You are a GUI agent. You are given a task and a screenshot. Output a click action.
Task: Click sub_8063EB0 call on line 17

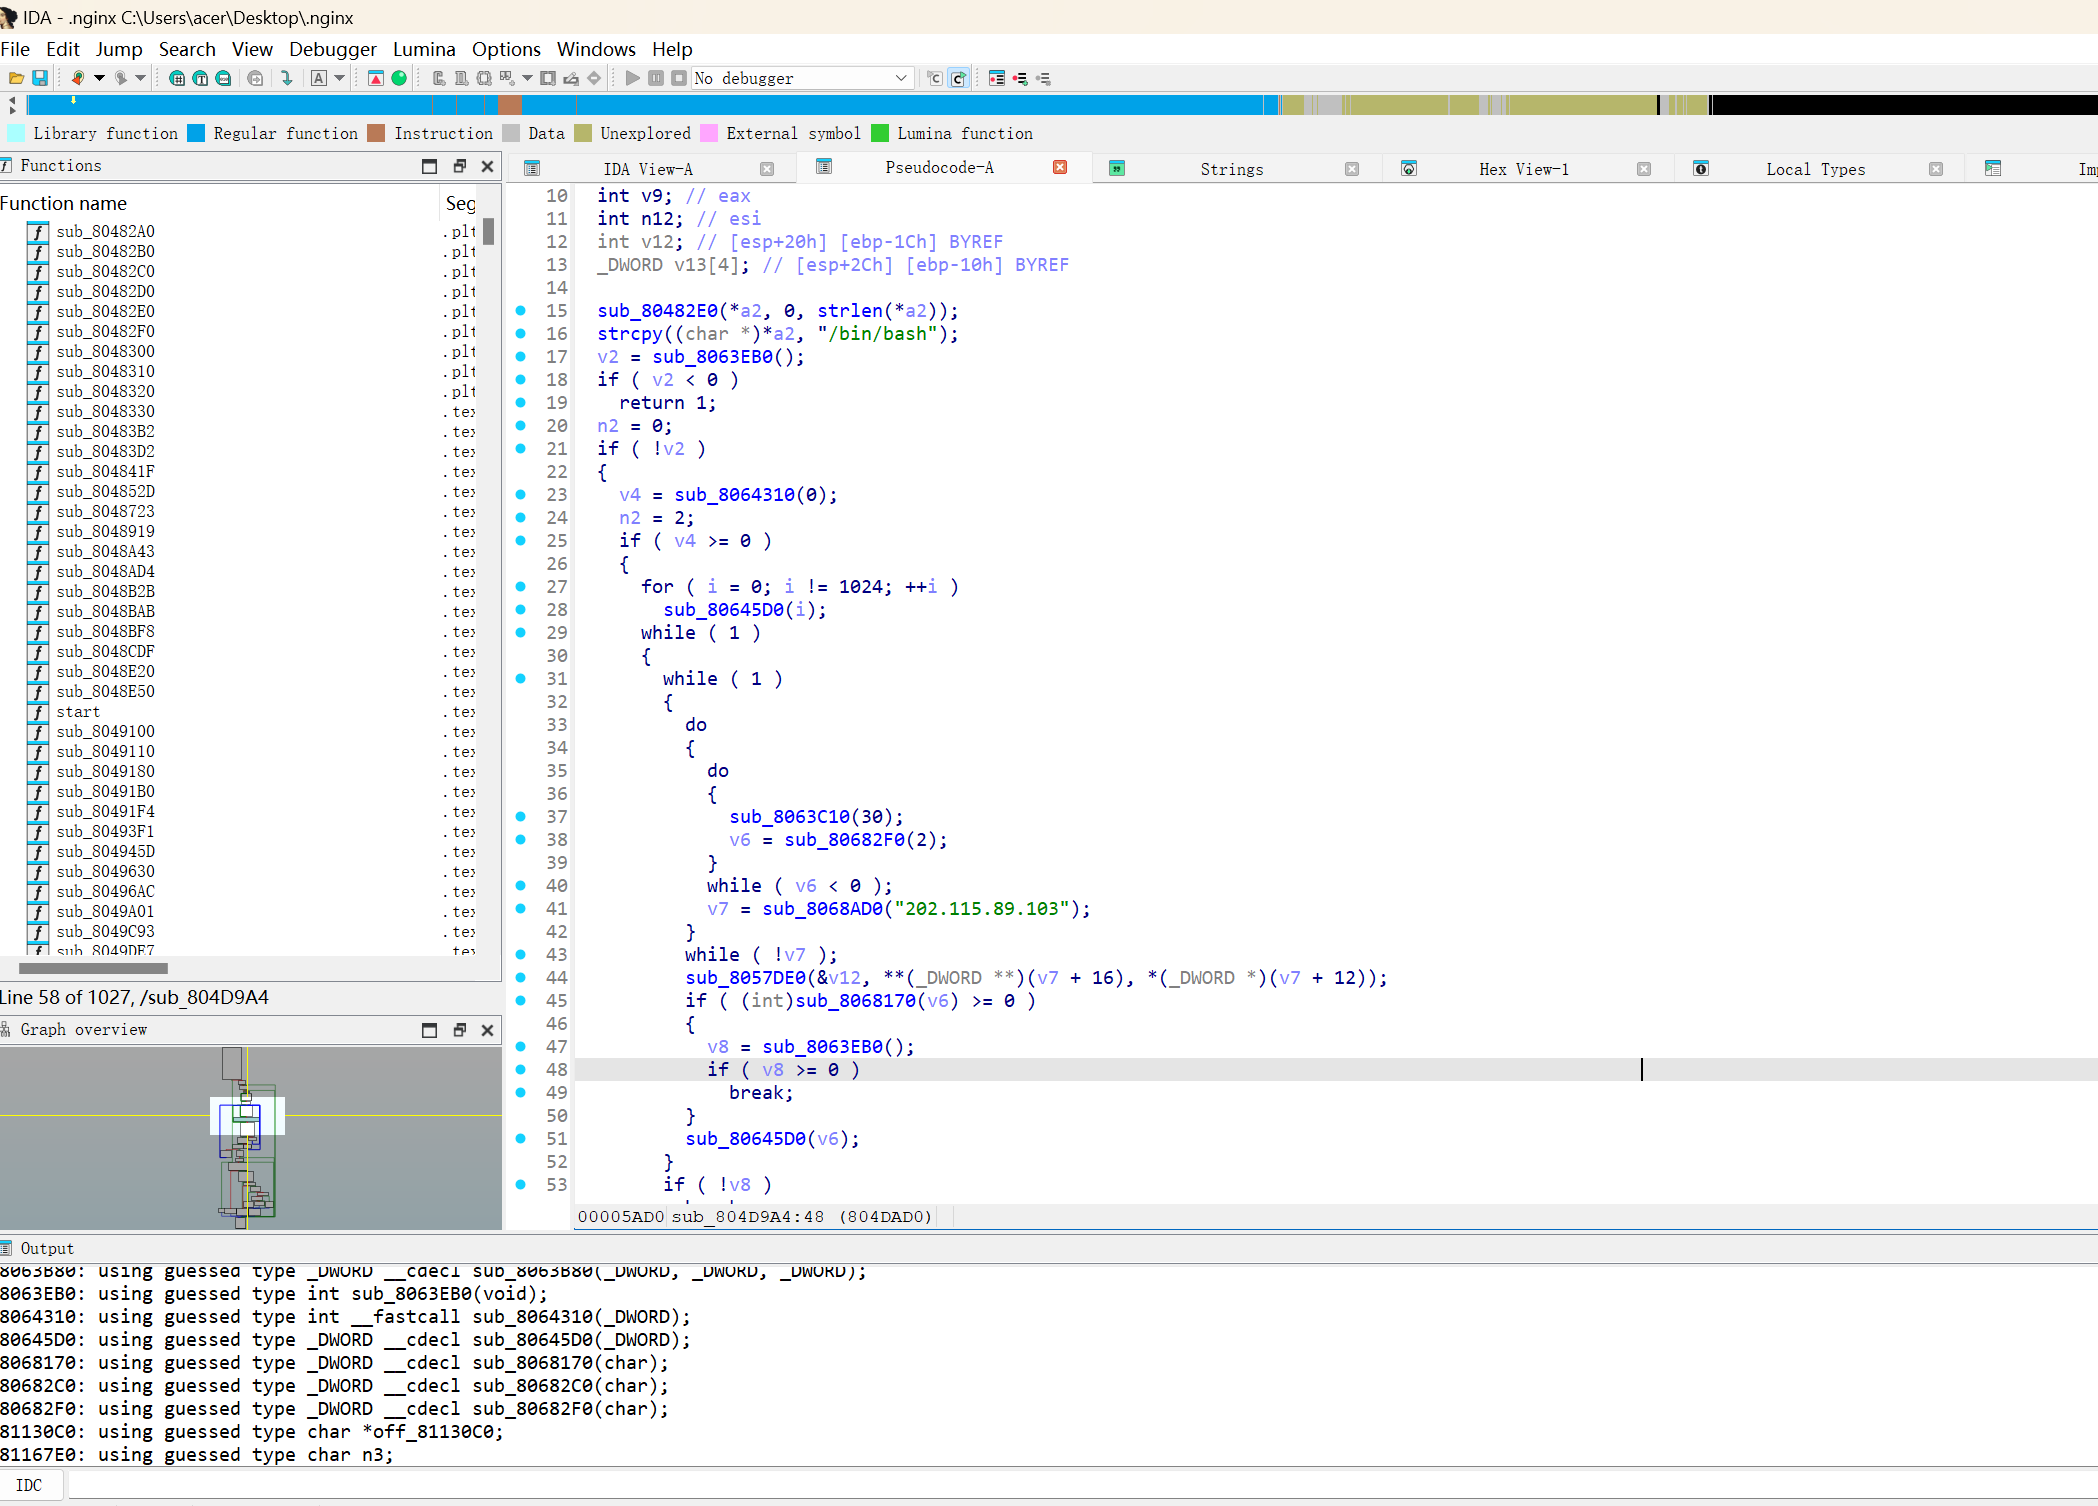712,357
